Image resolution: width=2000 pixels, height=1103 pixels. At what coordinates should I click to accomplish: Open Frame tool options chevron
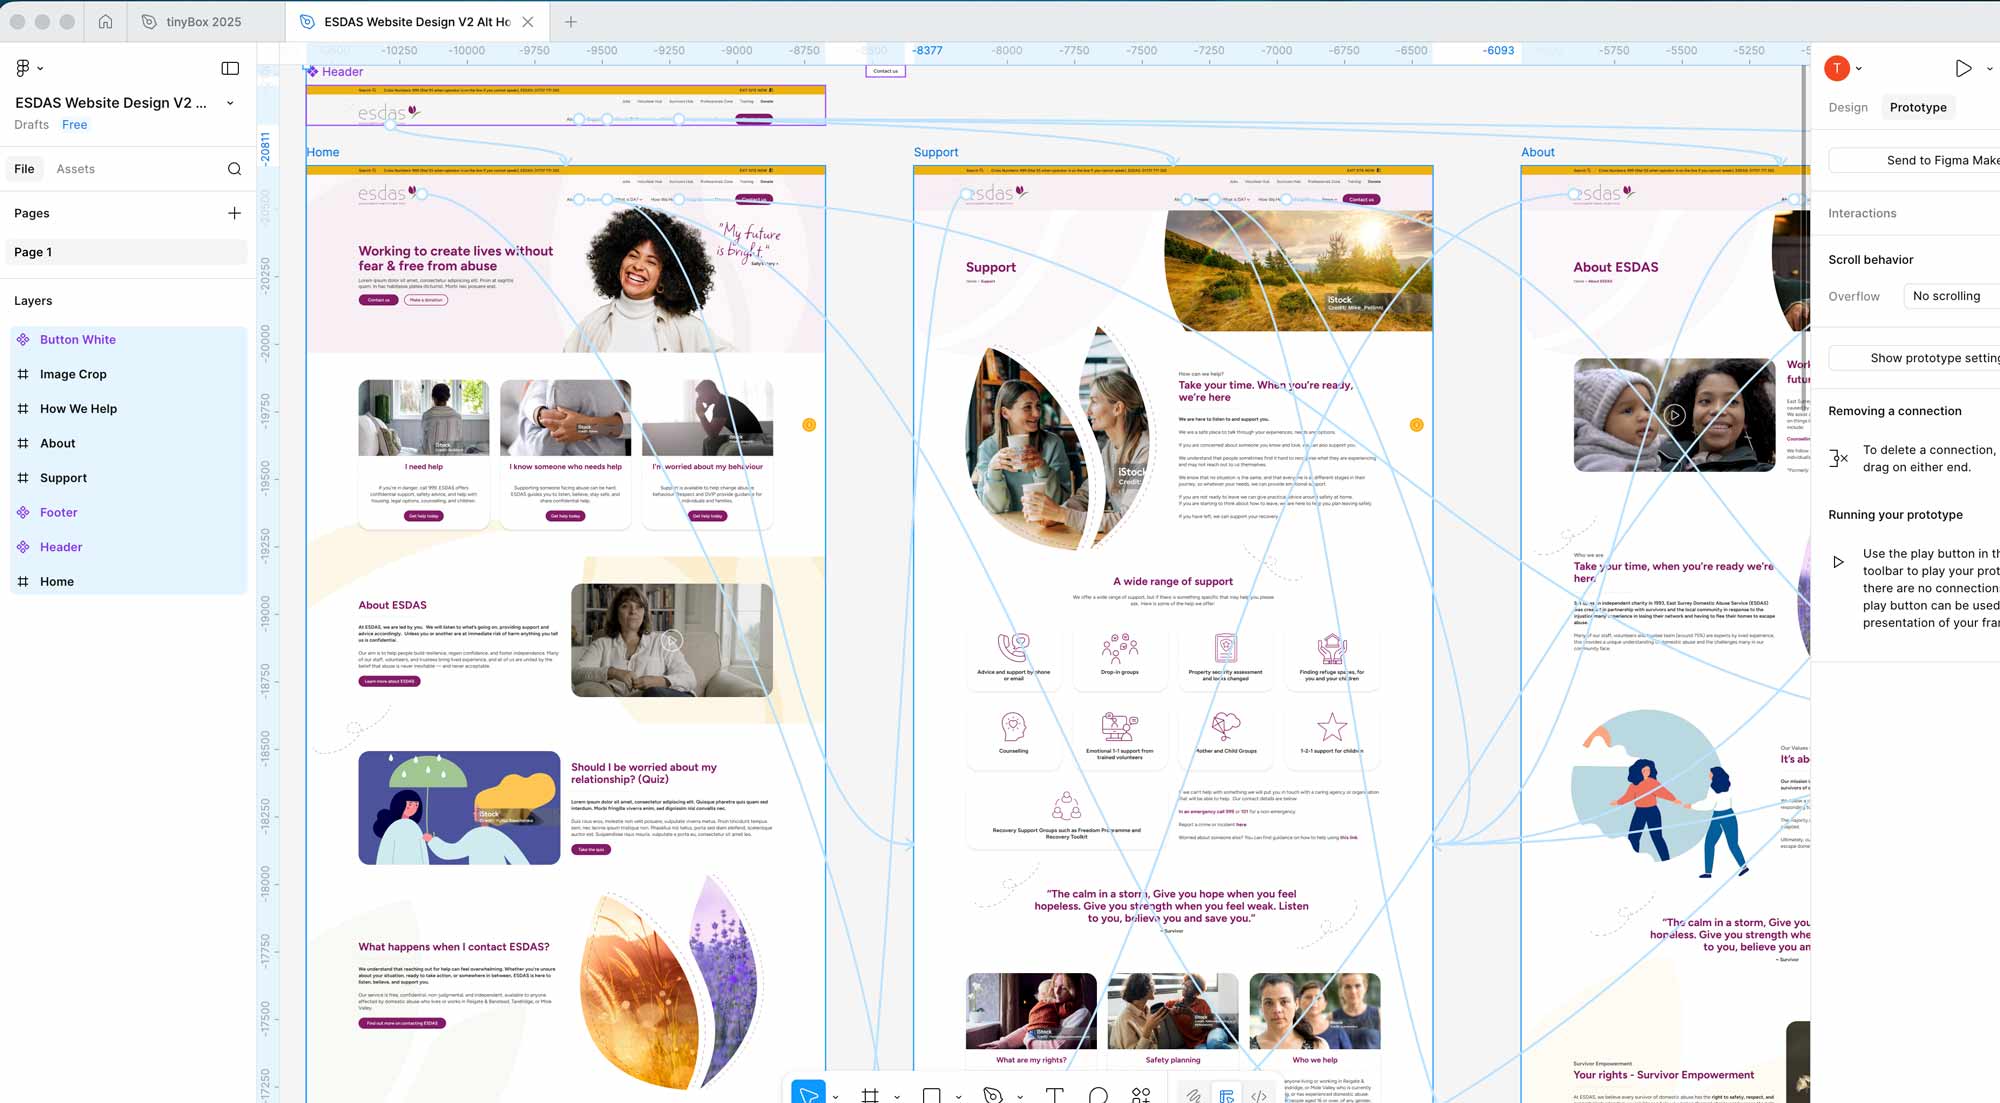897,1097
